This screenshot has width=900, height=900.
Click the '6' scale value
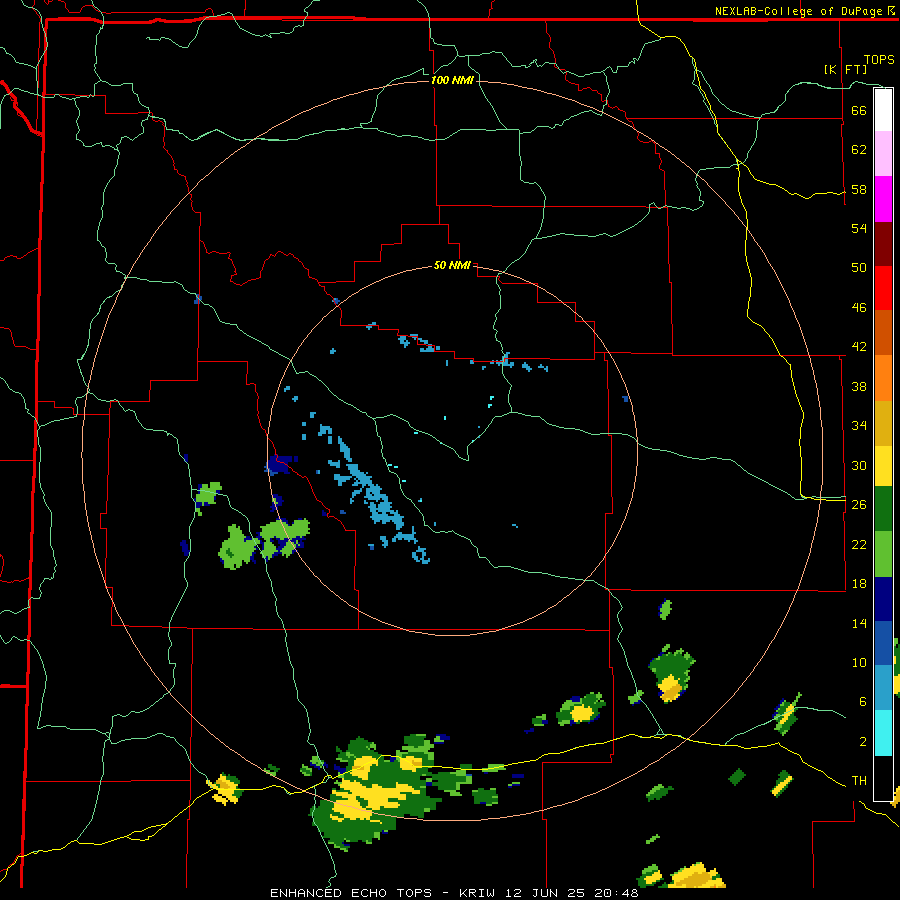863,702
